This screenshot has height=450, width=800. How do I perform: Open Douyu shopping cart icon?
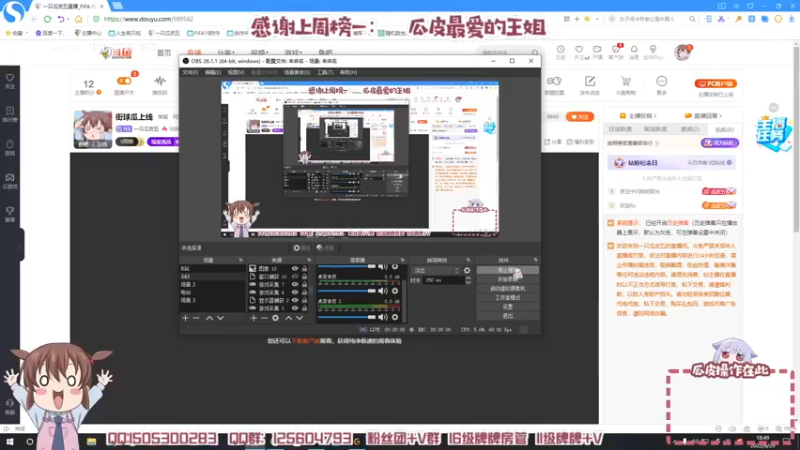tap(626, 81)
